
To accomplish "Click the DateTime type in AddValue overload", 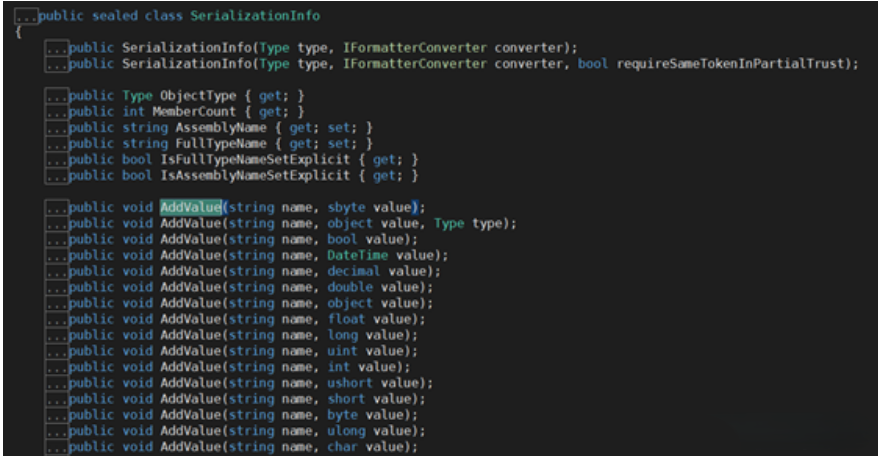I will click(x=356, y=255).
